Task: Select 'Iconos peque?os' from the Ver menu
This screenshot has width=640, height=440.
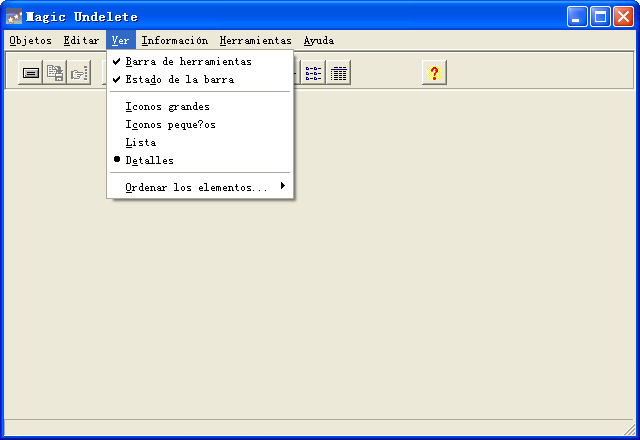Action: 170,124
